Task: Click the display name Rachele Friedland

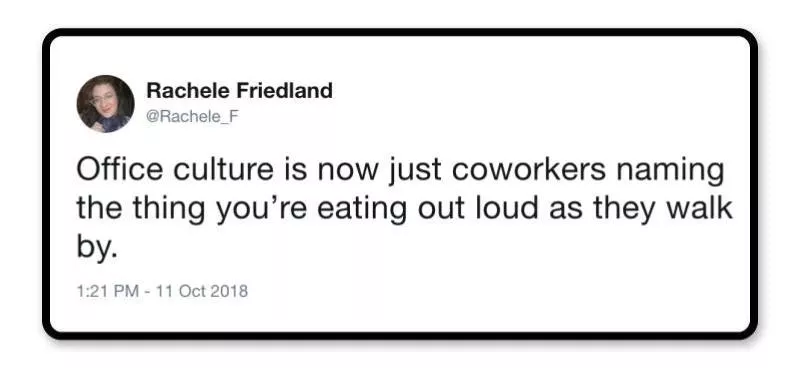Action: [239, 91]
